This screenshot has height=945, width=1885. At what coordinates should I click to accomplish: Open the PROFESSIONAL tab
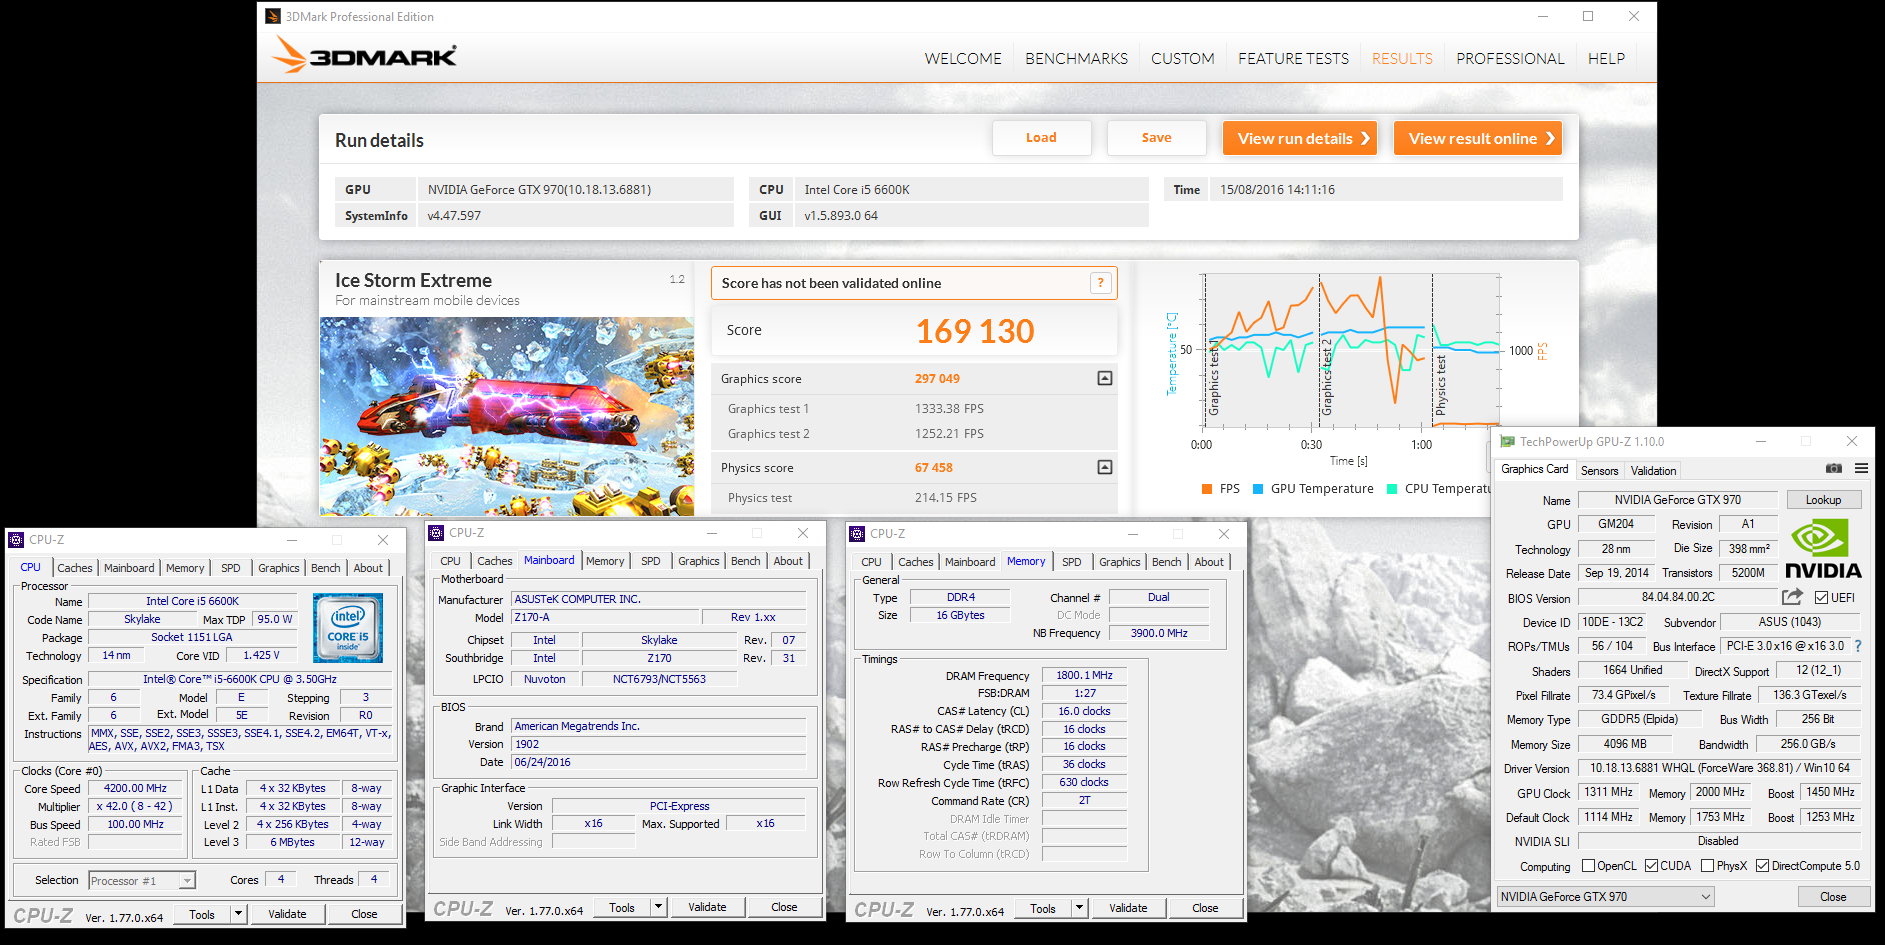(1510, 59)
